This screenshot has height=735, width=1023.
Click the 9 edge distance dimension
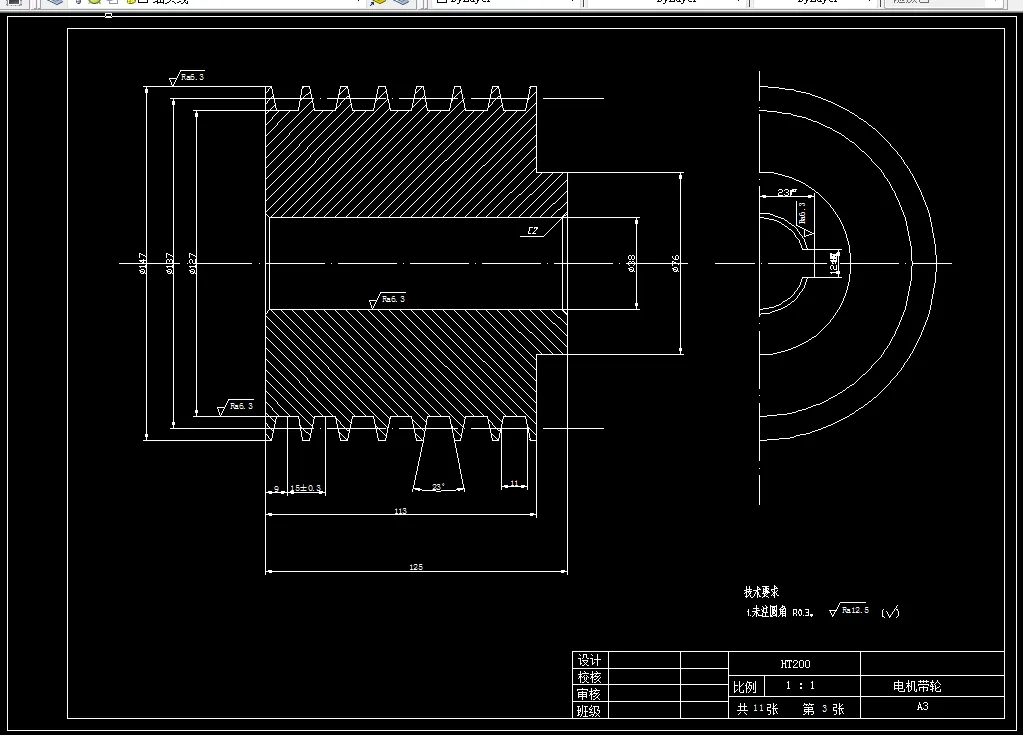coord(276,488)
